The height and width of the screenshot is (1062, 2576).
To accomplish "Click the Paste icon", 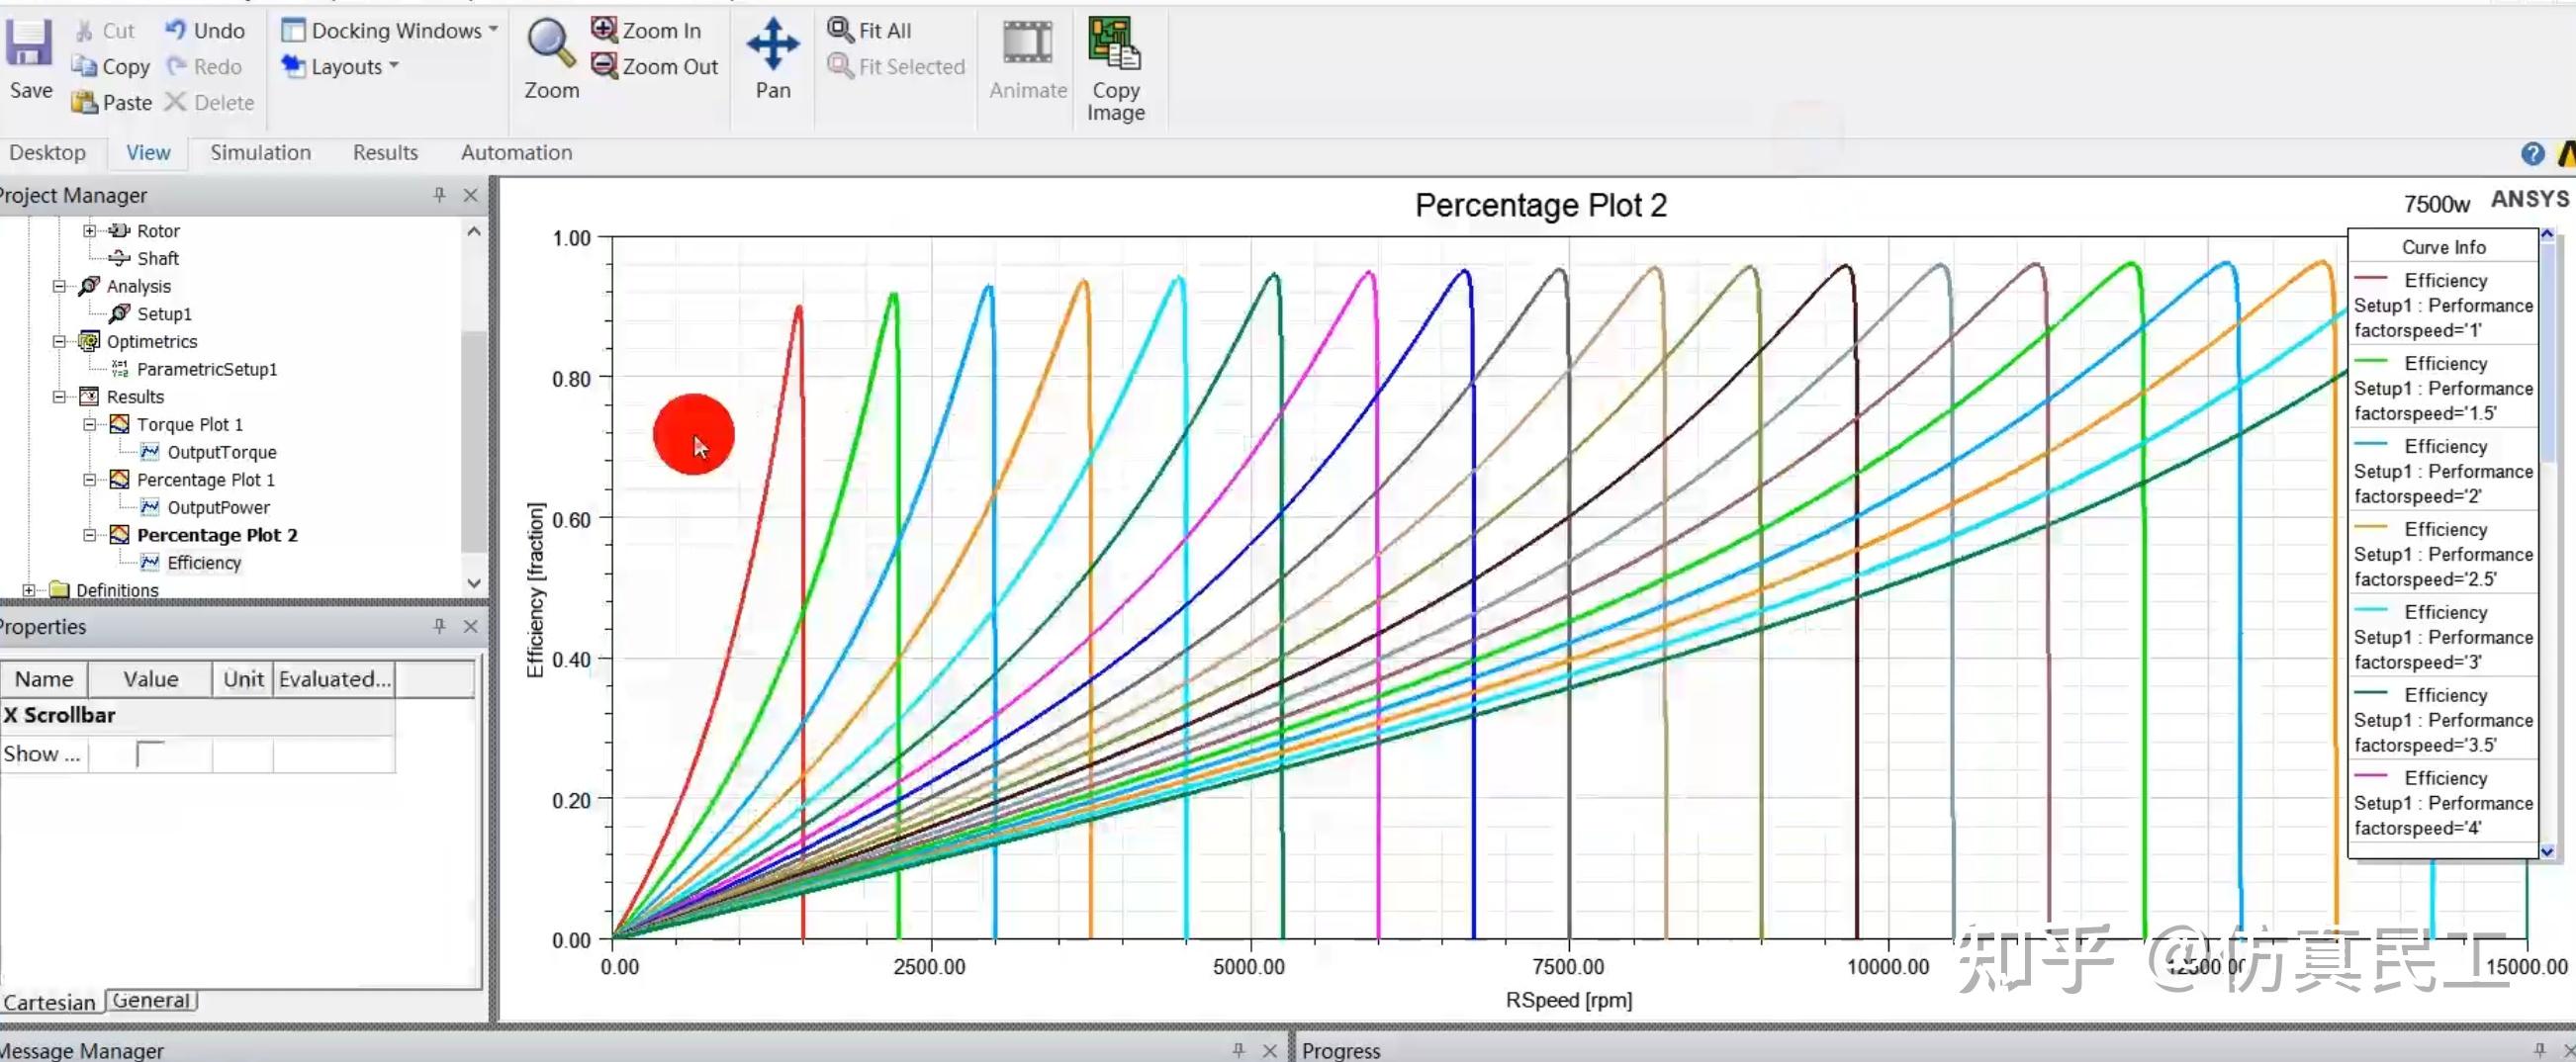I will click(110, 102).
